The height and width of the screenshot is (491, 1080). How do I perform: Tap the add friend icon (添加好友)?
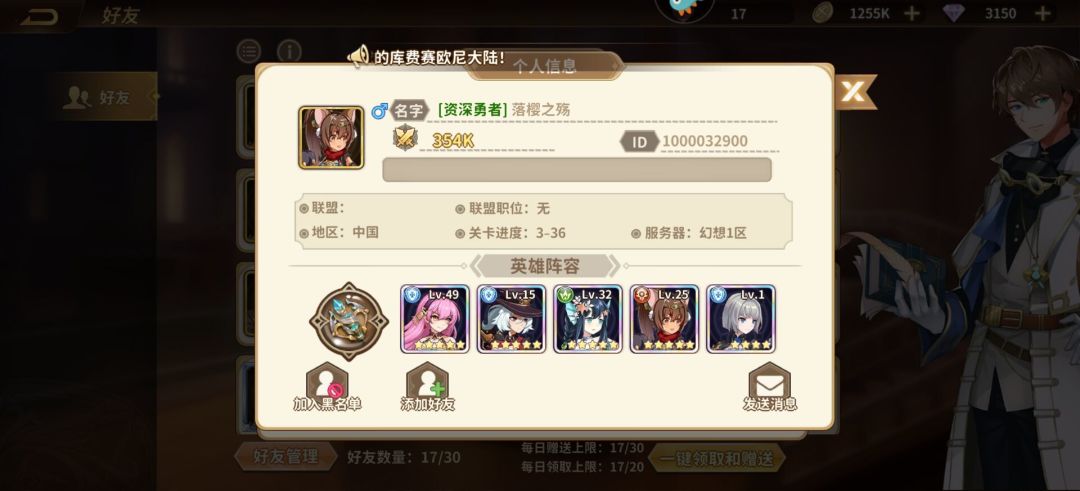[x=427, y=386]
